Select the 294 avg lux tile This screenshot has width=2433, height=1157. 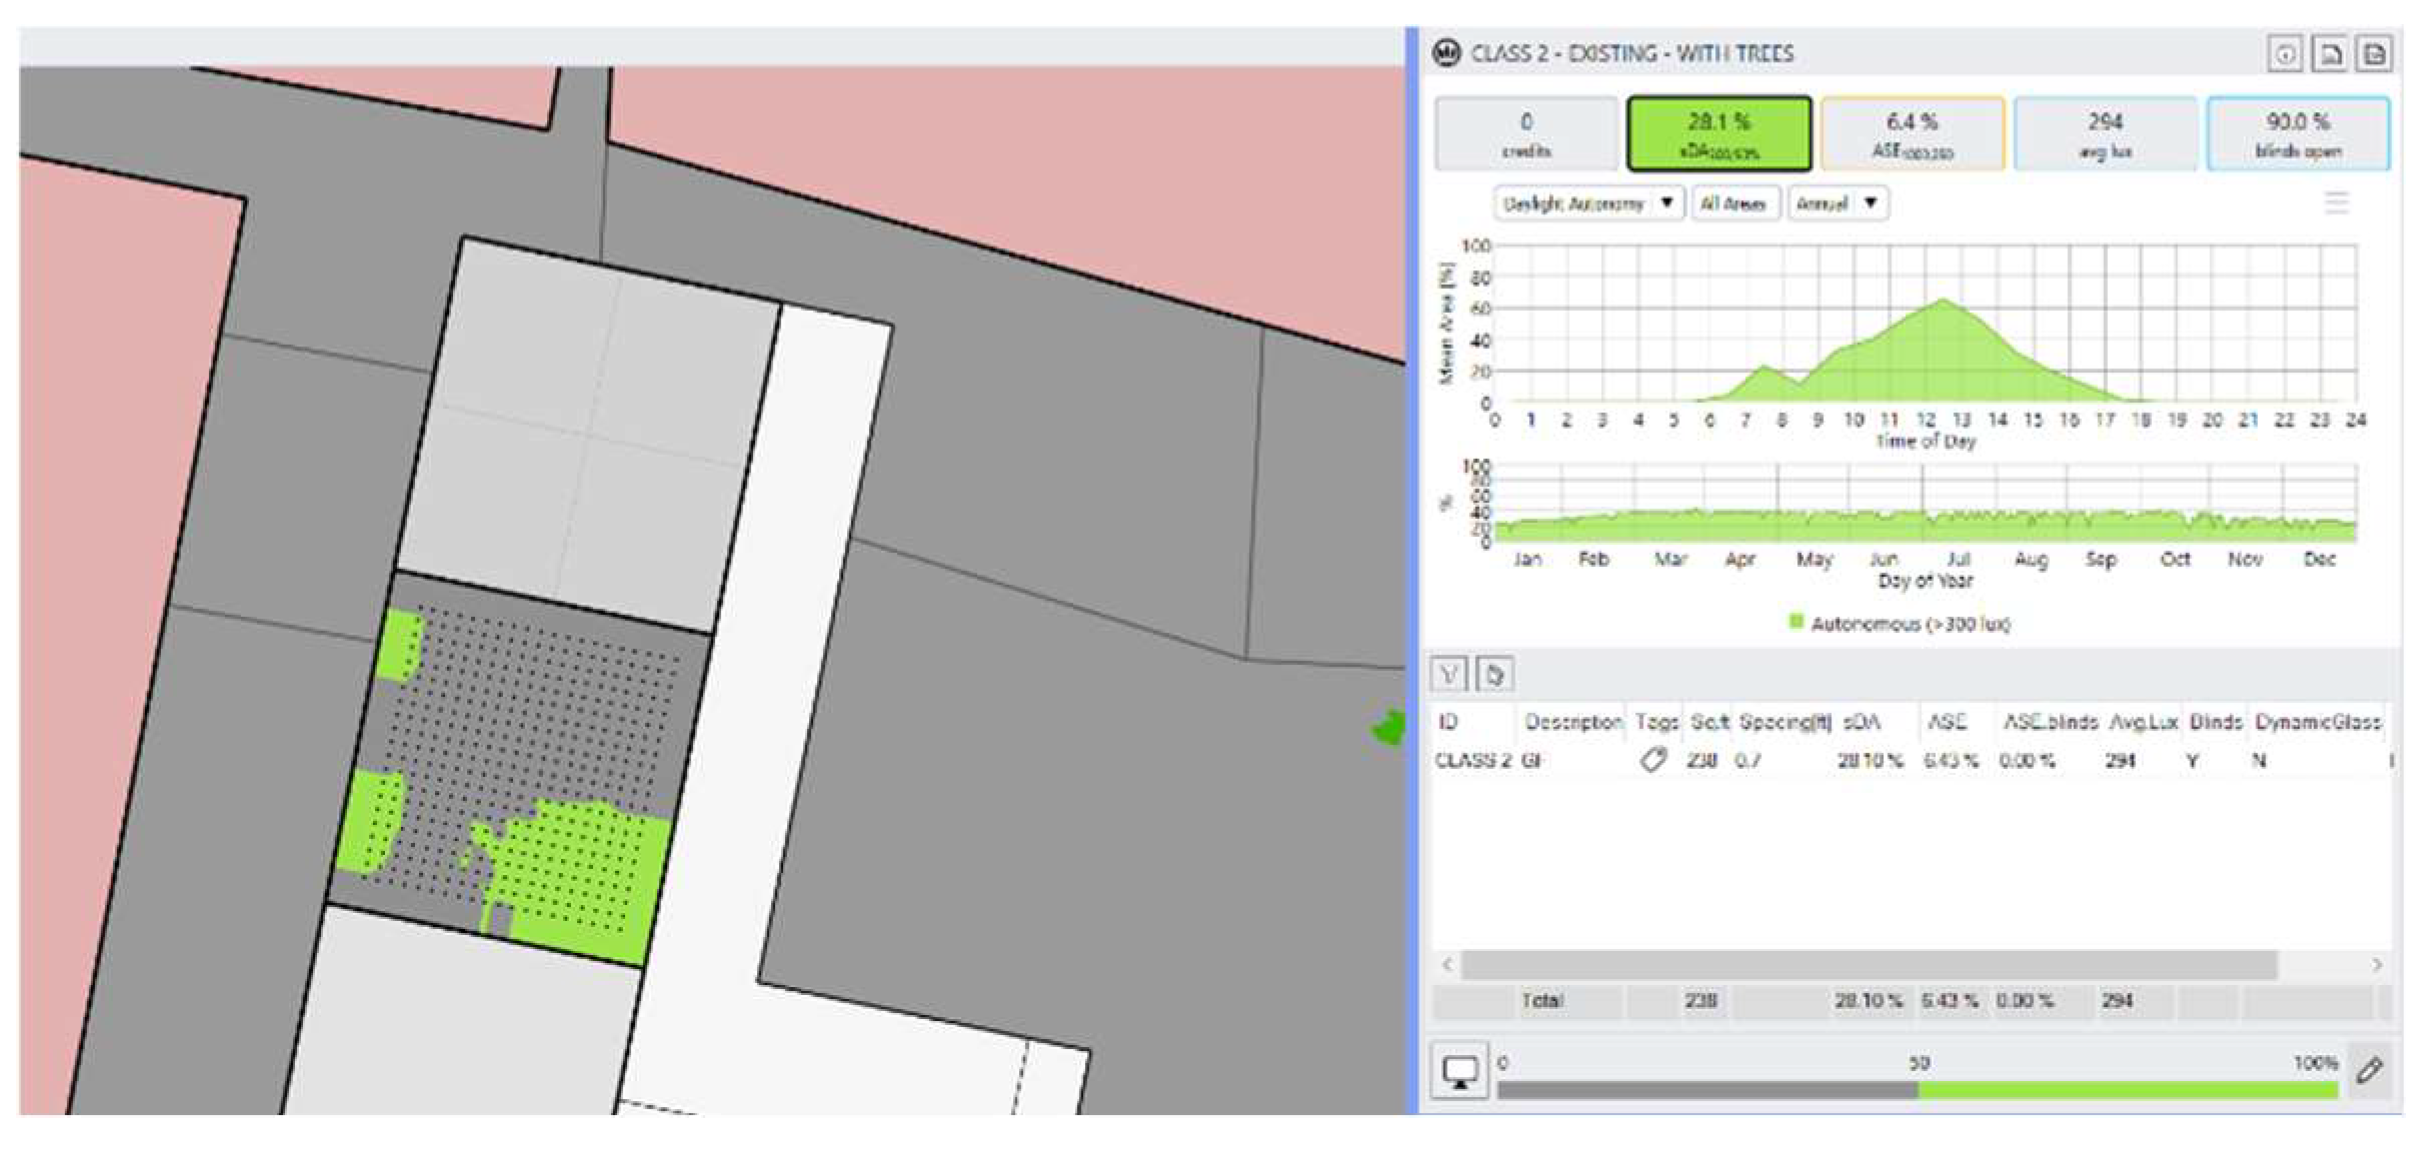tap(2105, 133)
